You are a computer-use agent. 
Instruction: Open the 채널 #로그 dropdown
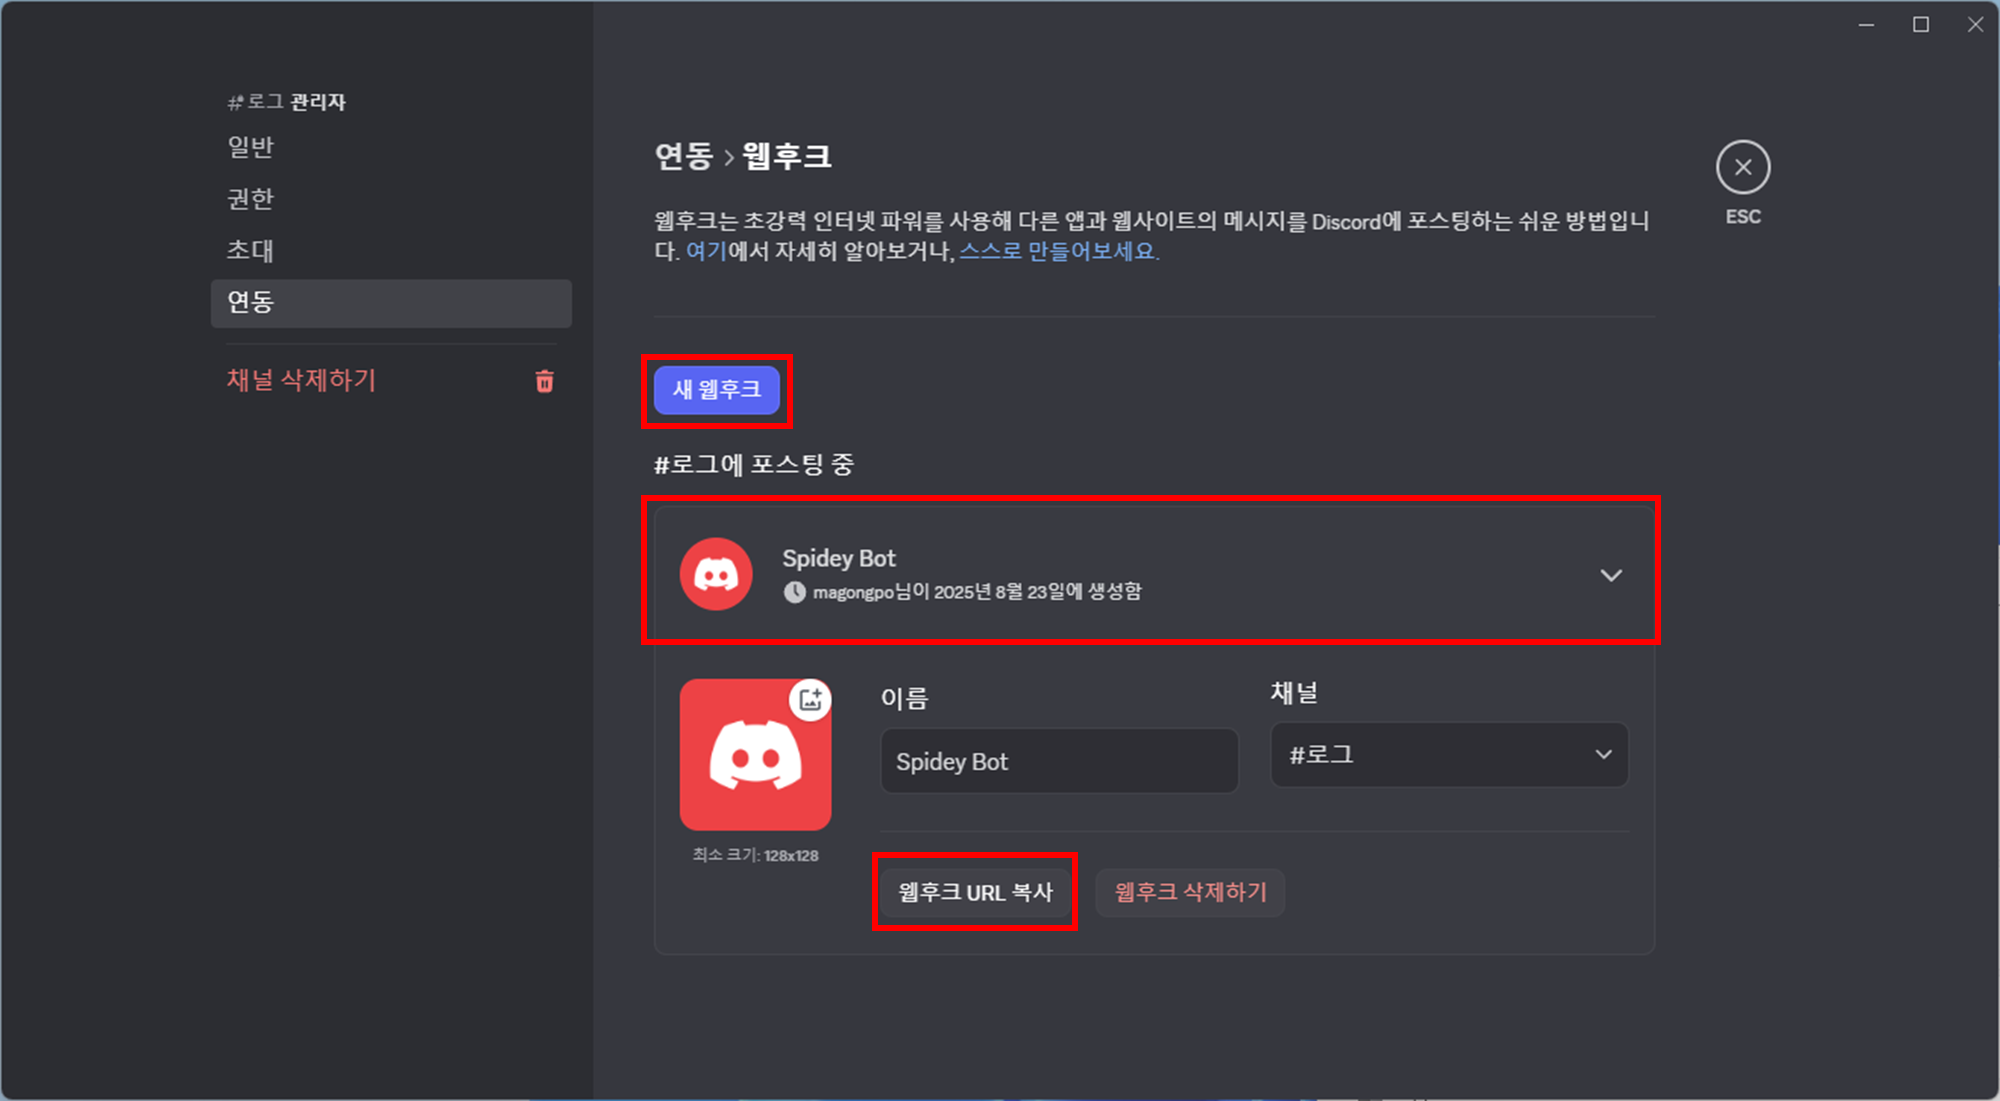1449,755
